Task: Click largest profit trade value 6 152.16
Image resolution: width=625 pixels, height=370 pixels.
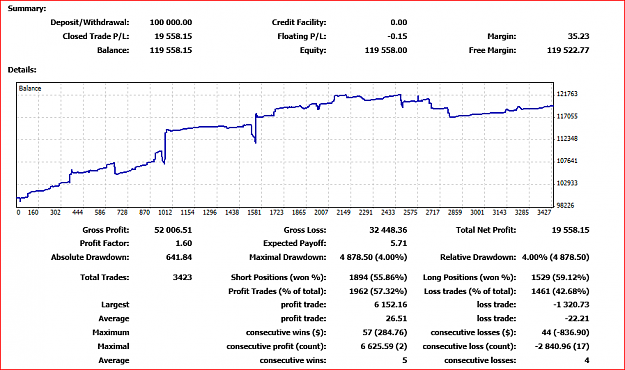Action: click(x=391, y=305)
